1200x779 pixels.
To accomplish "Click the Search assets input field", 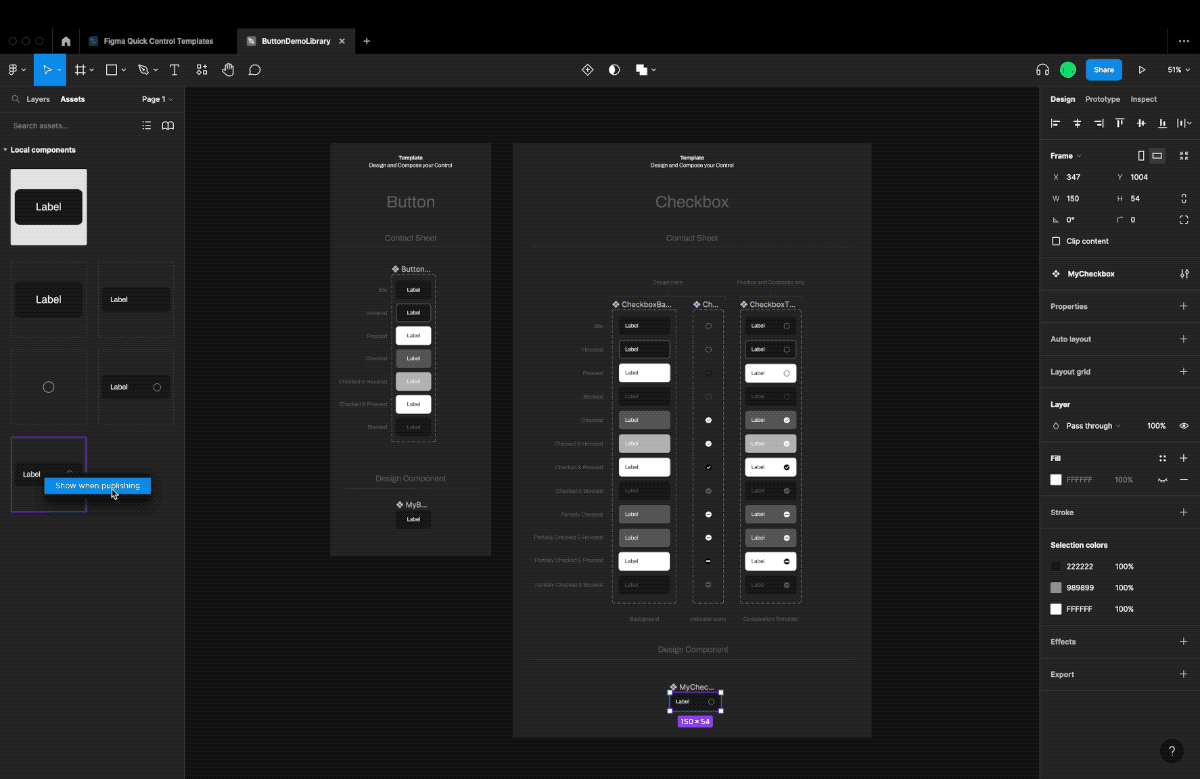I will (x=70, y=126).
